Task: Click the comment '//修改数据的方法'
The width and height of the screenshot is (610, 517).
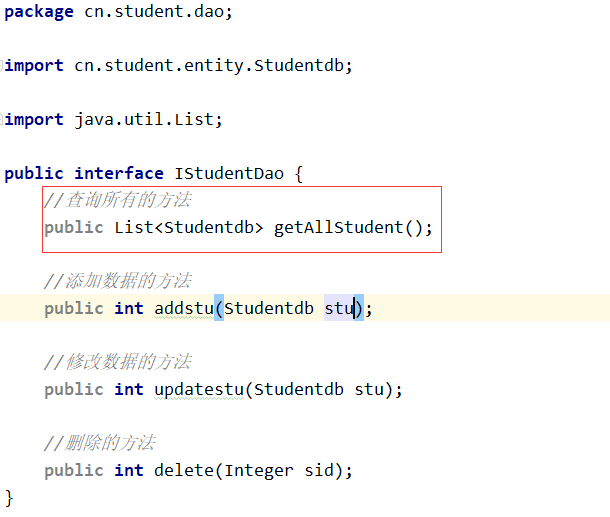Action: click(x=117, y=362)
